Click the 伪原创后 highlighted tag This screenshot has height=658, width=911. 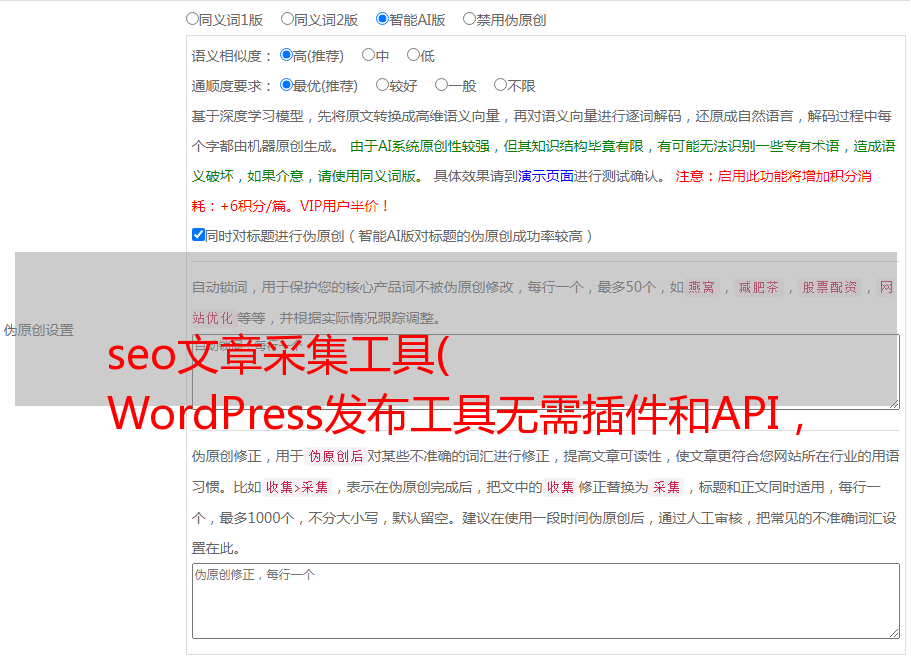335,456
